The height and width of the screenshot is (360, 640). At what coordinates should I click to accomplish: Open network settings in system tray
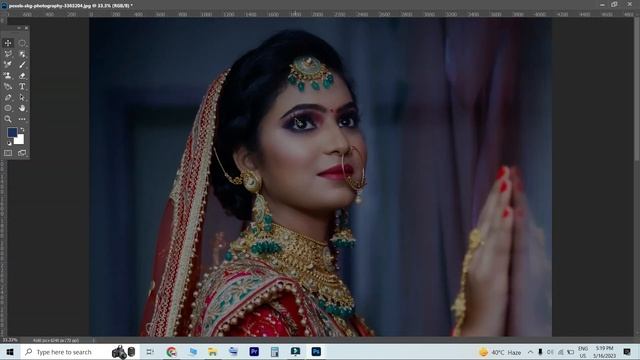(x=560, y=352)
